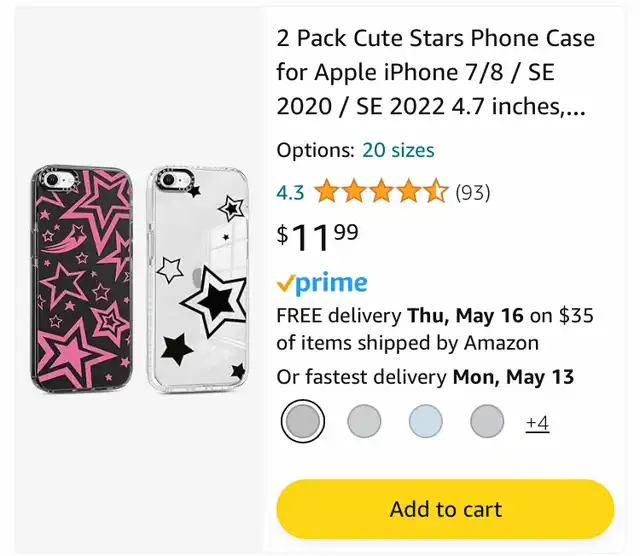
Task: Pick the fourth gray color swatch
Action: [x=487, y=421]
